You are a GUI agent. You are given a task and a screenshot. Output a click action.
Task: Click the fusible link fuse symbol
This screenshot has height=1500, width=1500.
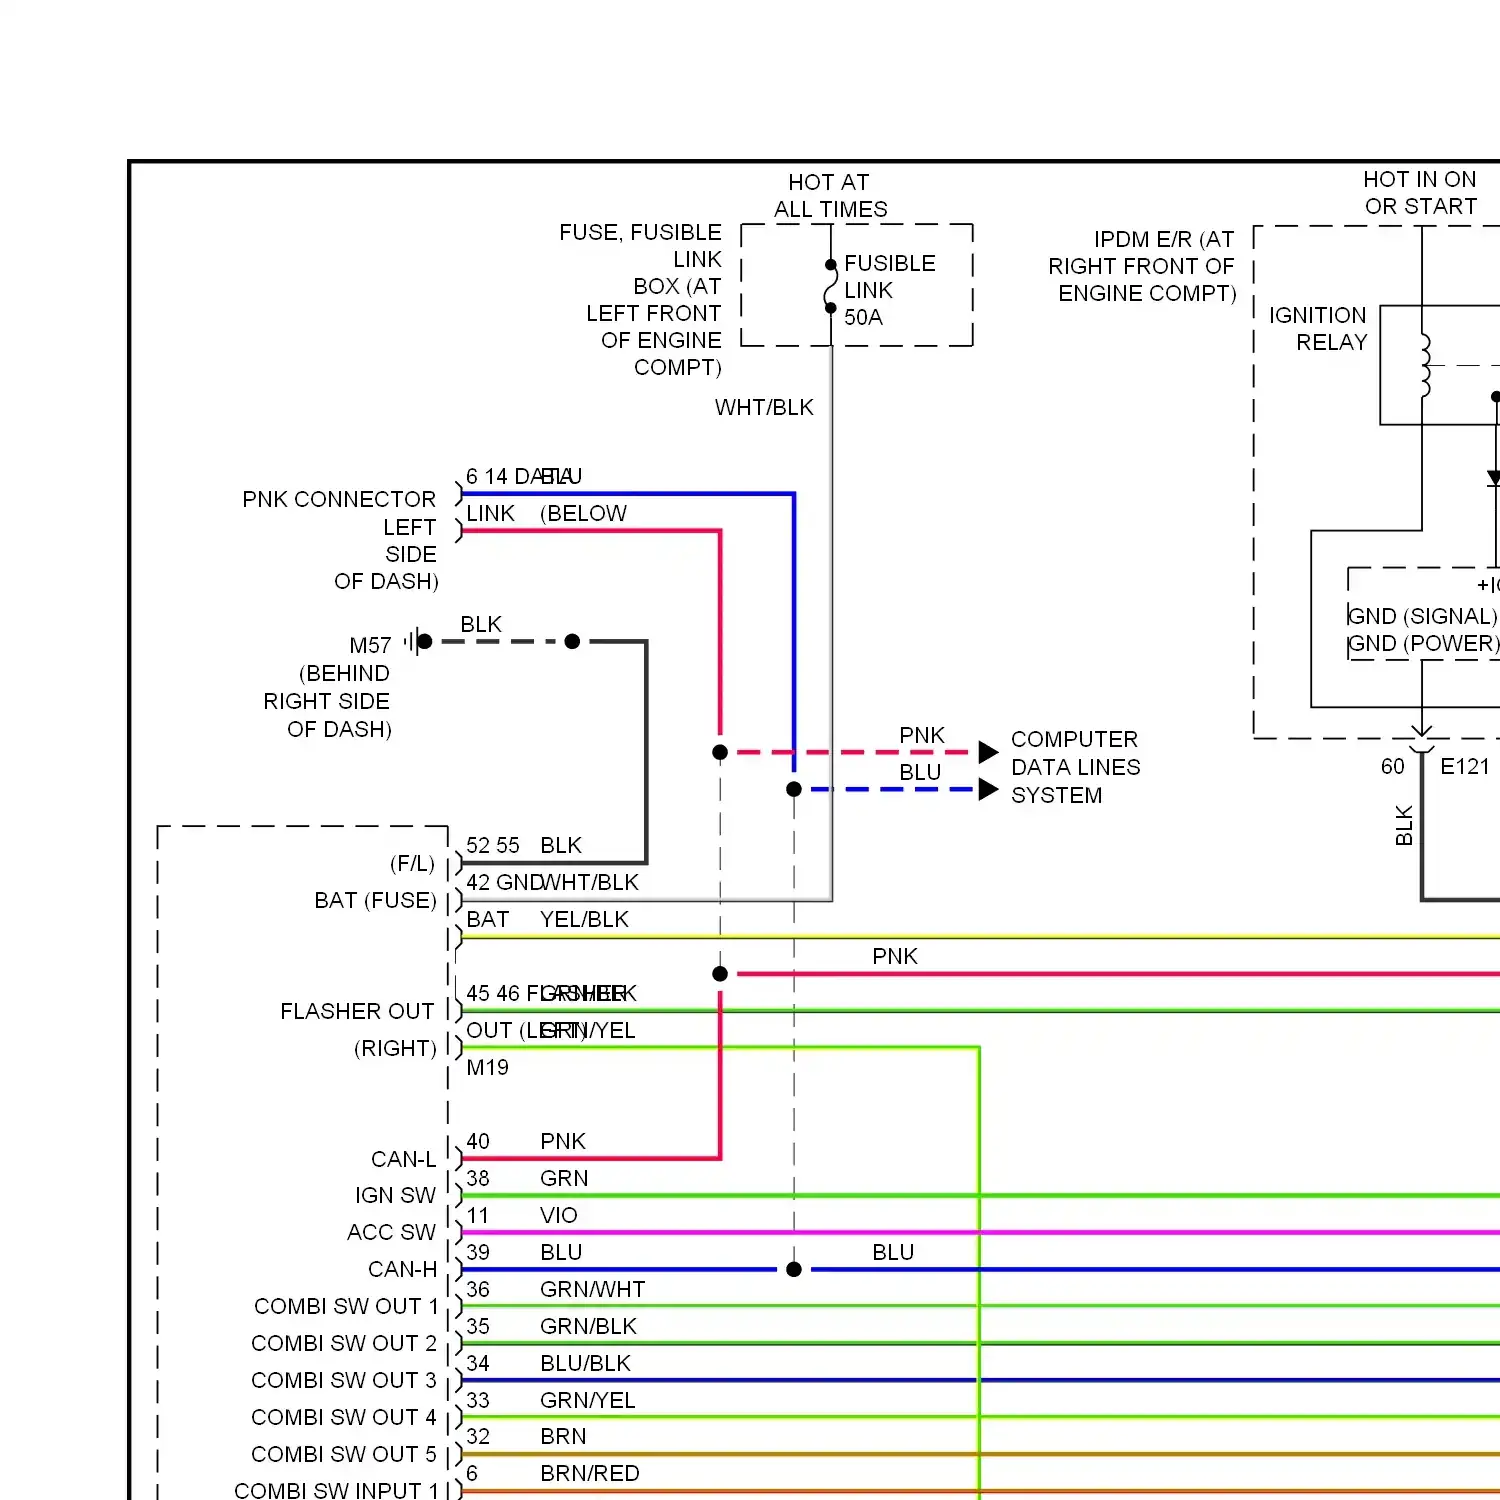830,287
